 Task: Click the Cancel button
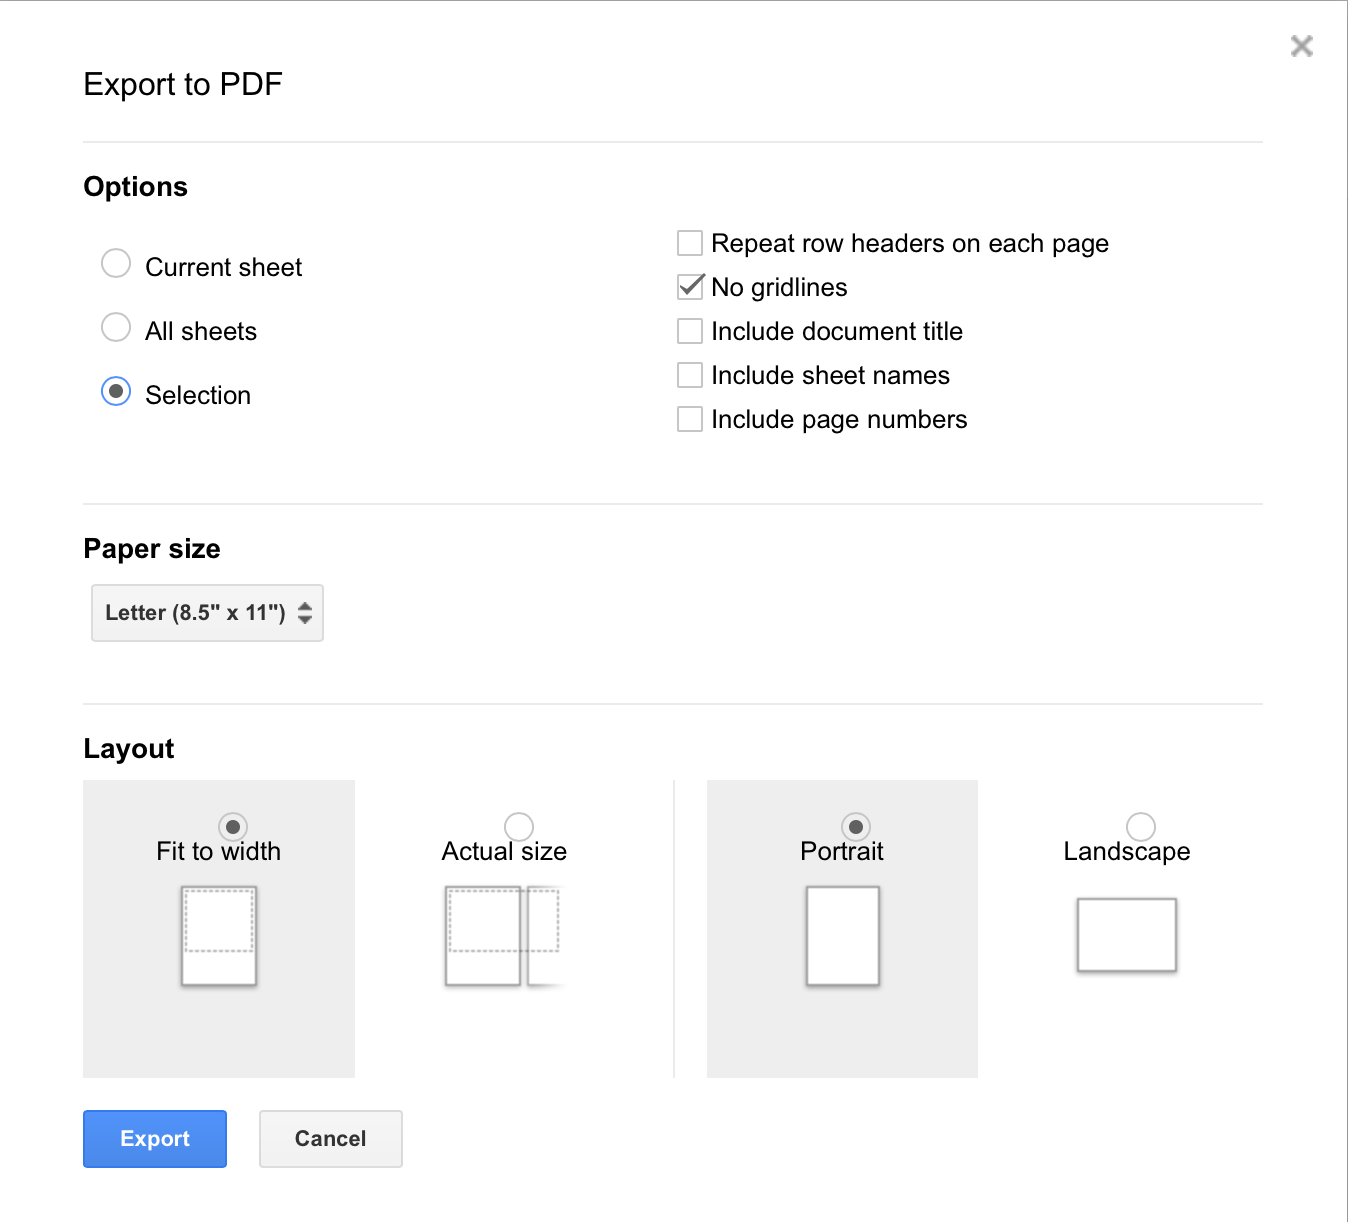331,1139
